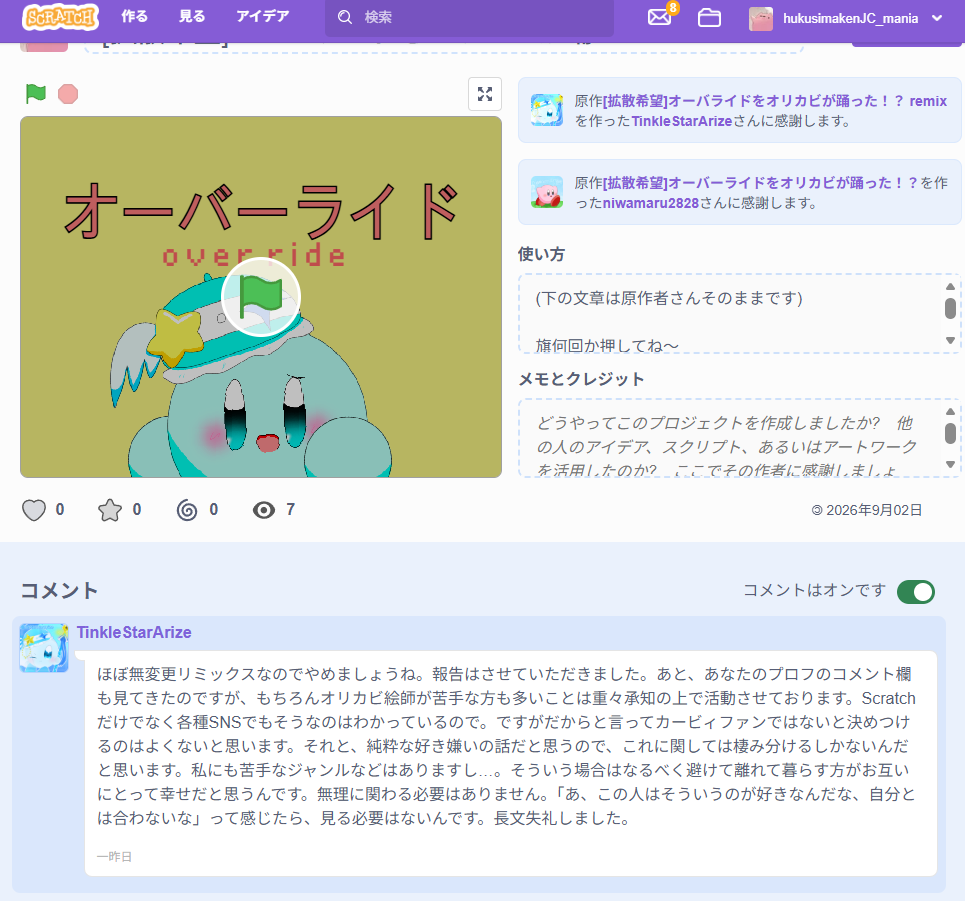The image size is (965, 901).
Task: Click TinkleStarArize avatar beside the comment
Action: point(44,648)
